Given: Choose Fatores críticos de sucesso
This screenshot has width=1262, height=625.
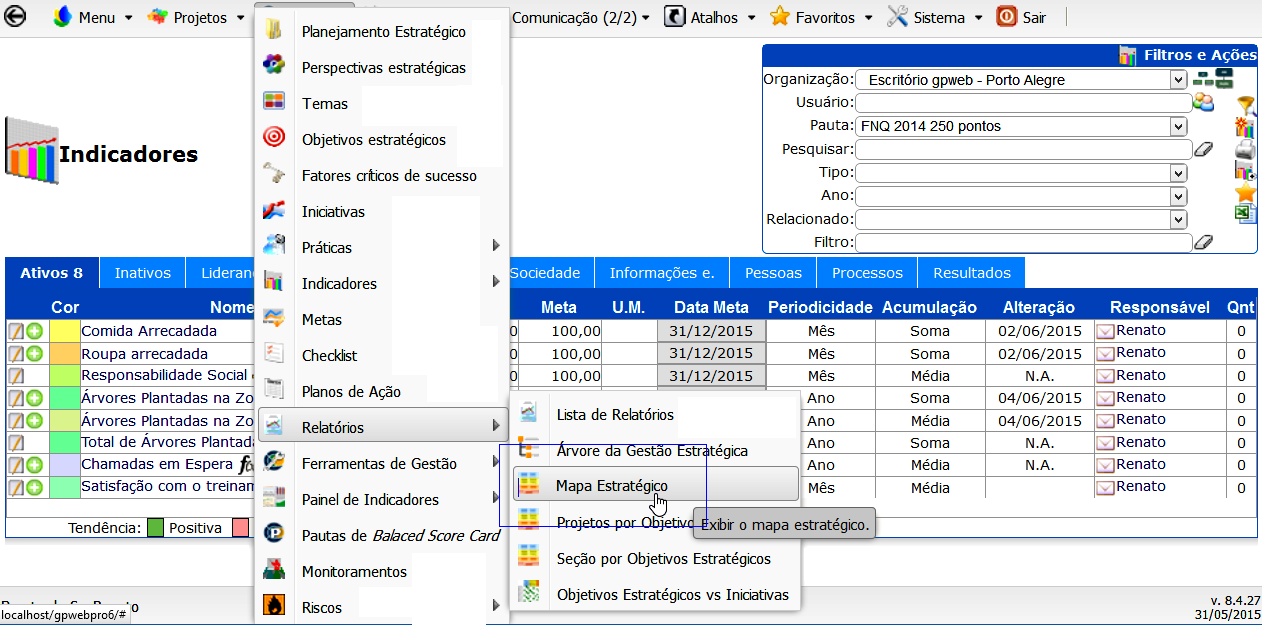Looking at the screenshot, I should 389,176.
